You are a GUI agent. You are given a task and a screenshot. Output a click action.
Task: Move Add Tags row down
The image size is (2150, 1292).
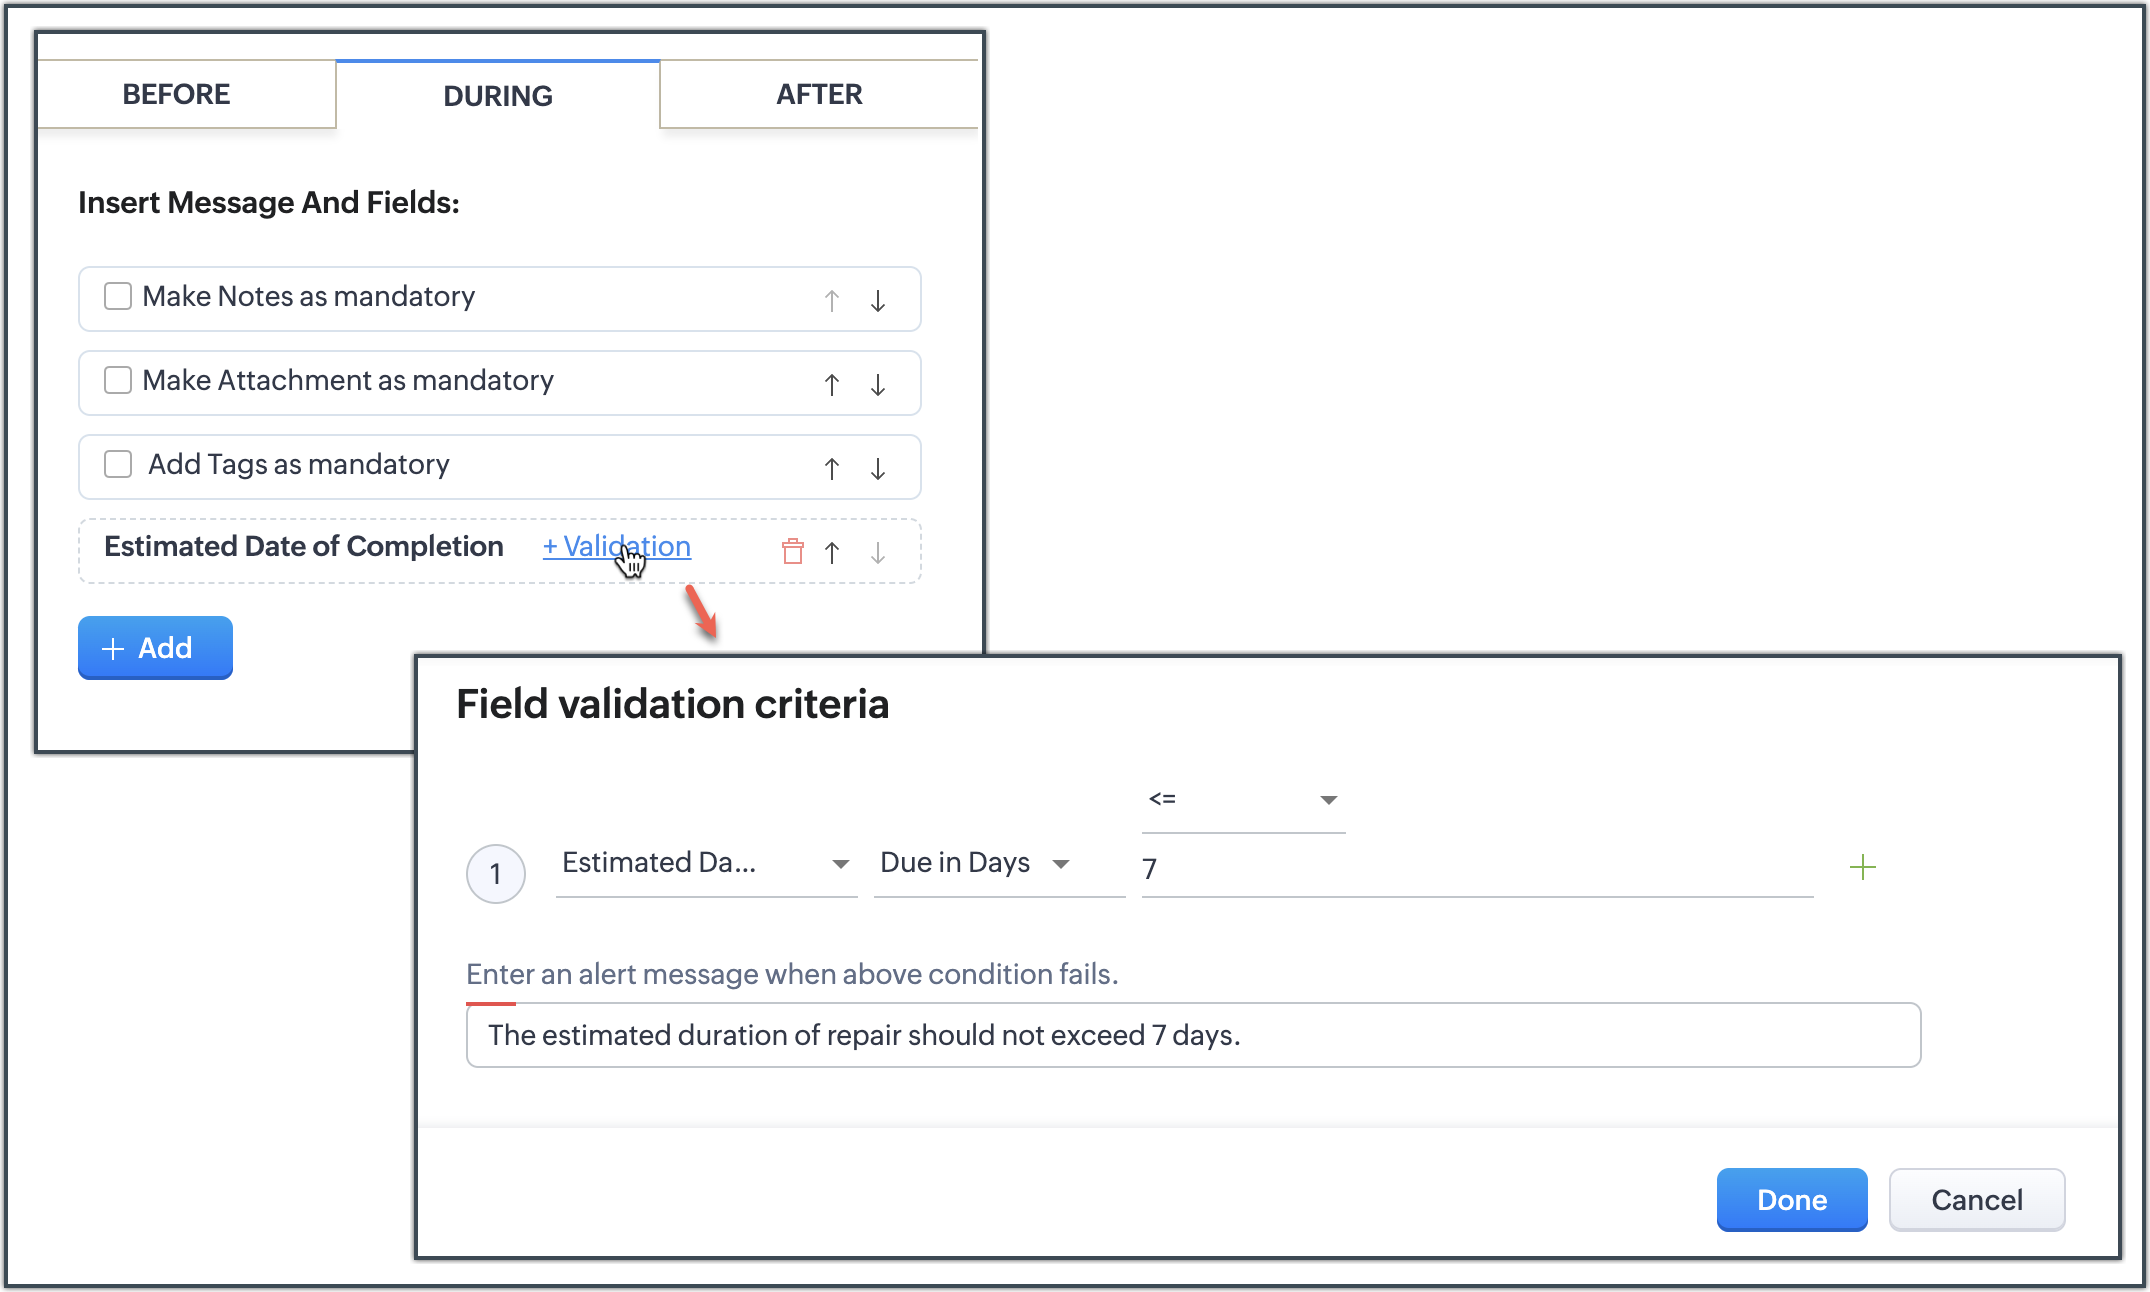[877, 468]
